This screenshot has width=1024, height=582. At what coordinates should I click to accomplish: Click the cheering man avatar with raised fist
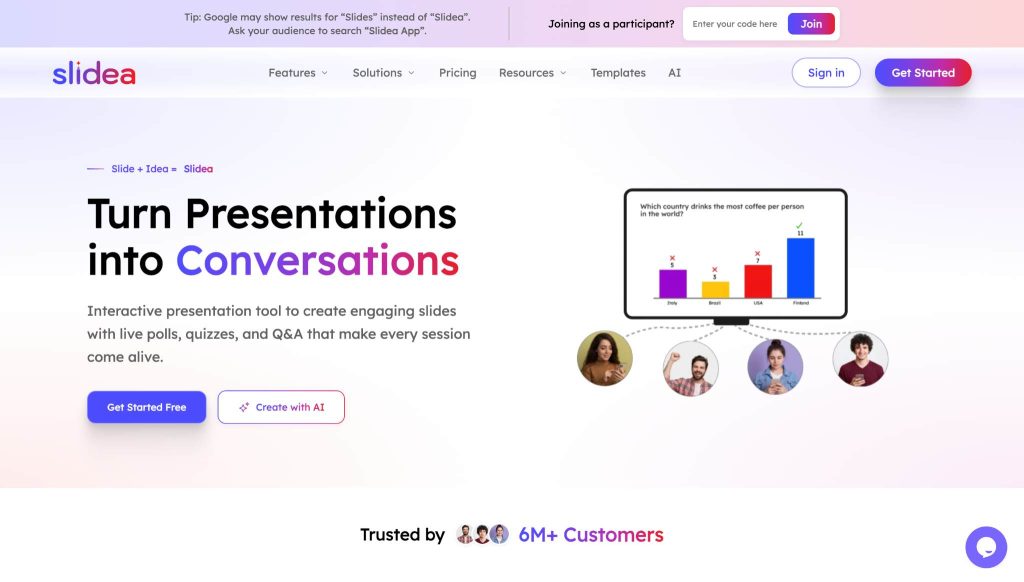[x=690, y=368]
